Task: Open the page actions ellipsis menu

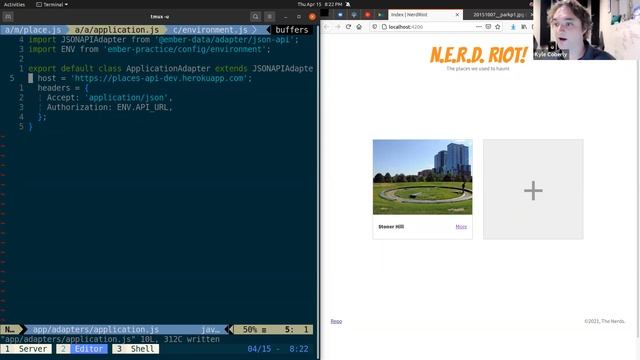Action: 479,27
